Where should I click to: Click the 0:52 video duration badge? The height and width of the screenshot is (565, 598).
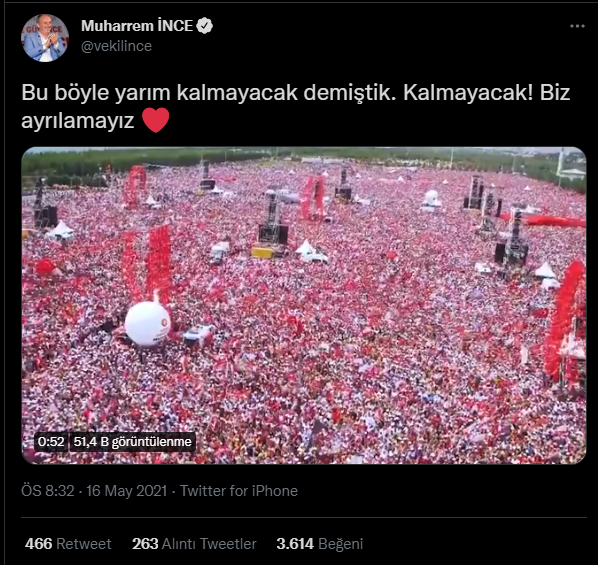[x=51, y=442]
